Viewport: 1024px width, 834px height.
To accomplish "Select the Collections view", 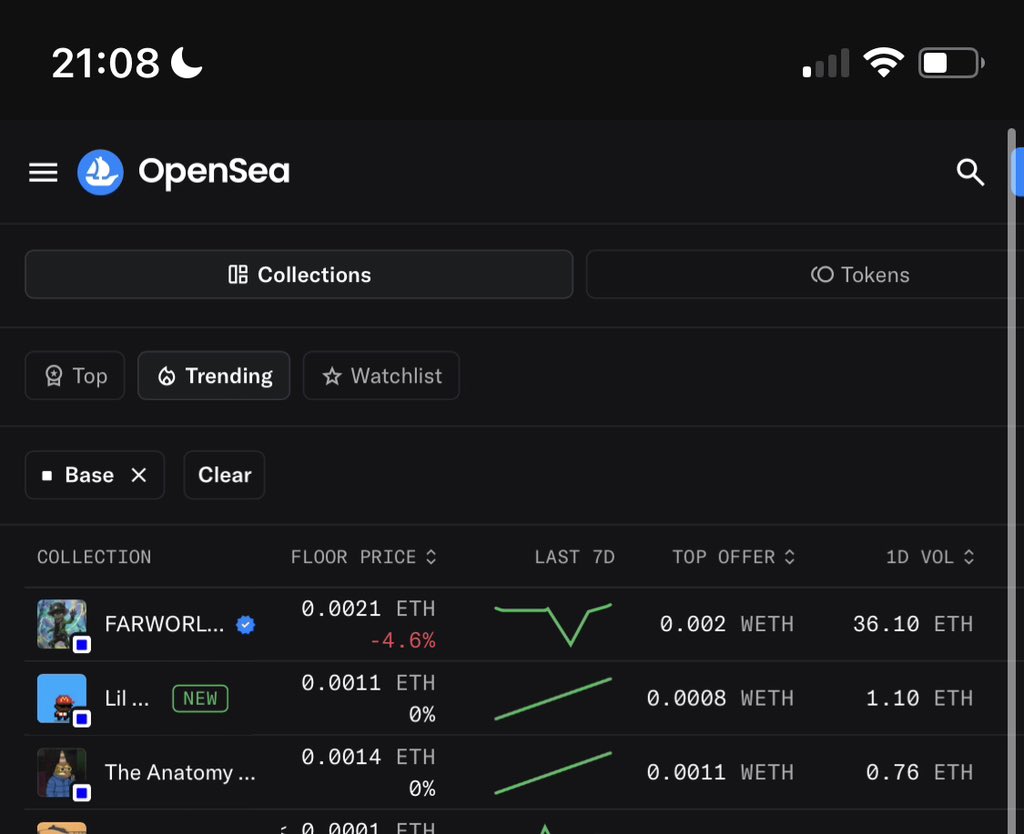I will tap(299, 274).
